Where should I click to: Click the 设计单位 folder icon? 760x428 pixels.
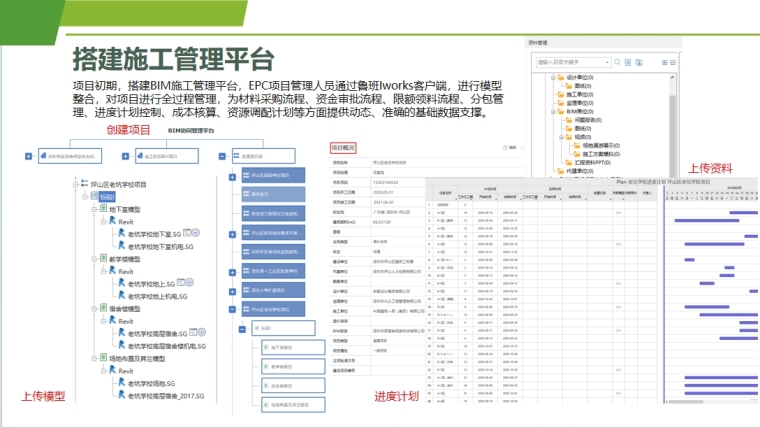pyautogui.click(x=560, y=76)
